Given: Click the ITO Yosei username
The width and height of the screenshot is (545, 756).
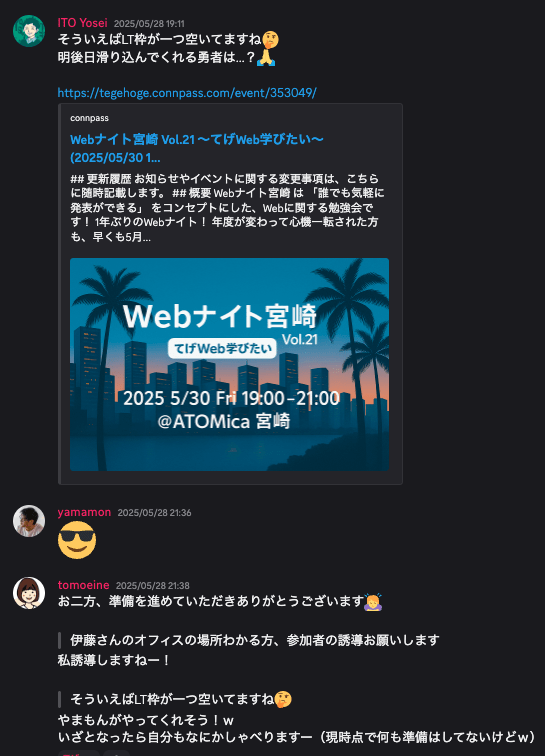Looking at the screenshot, I should (x=82, y=23).
